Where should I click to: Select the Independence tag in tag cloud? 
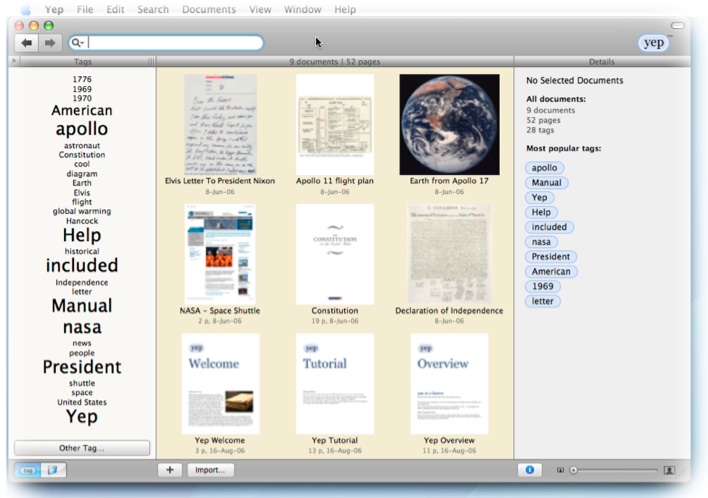[x=82, y=282]
